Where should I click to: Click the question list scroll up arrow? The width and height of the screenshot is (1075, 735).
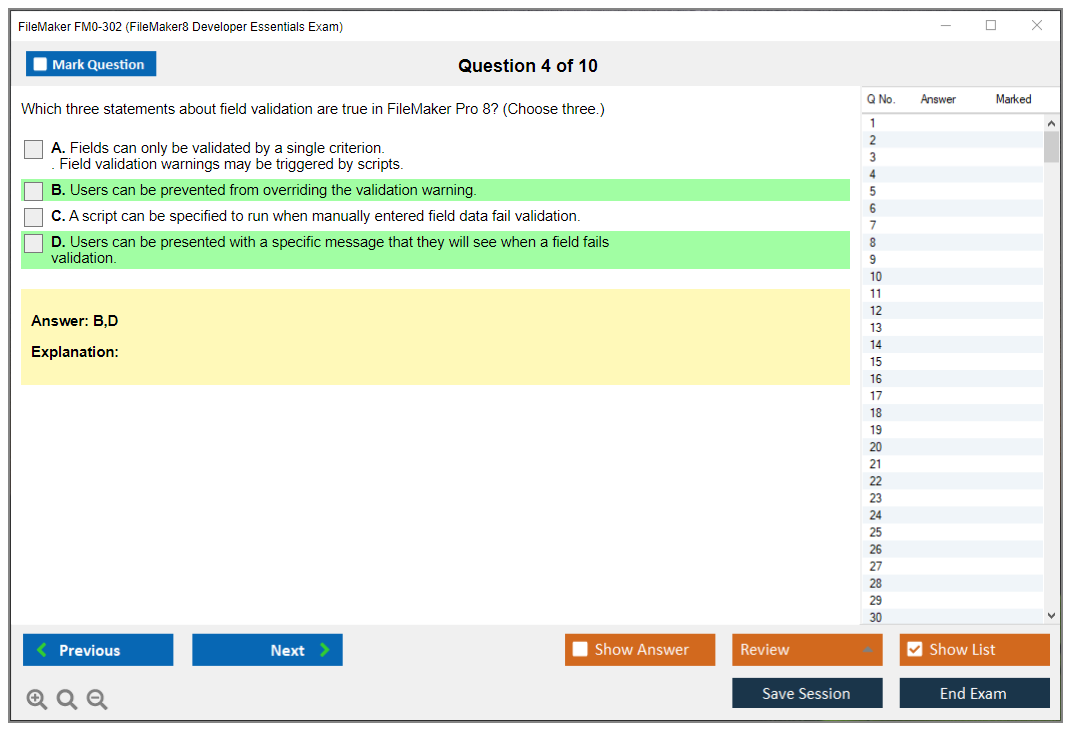pyautogui.click(x=1050, y=123)
